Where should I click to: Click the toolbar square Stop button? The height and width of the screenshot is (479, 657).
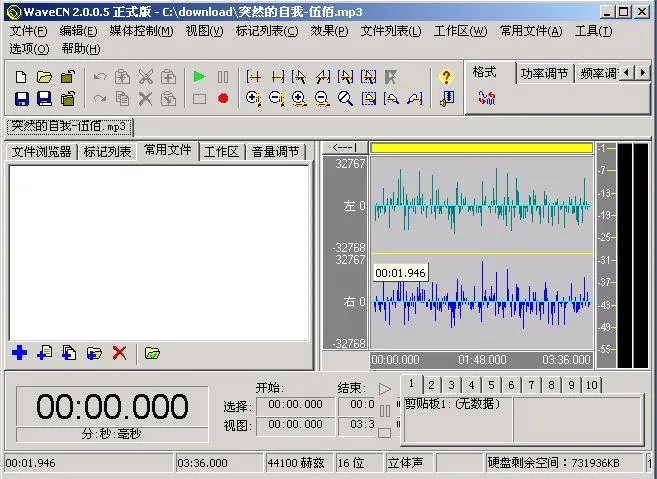pos(199,99)
